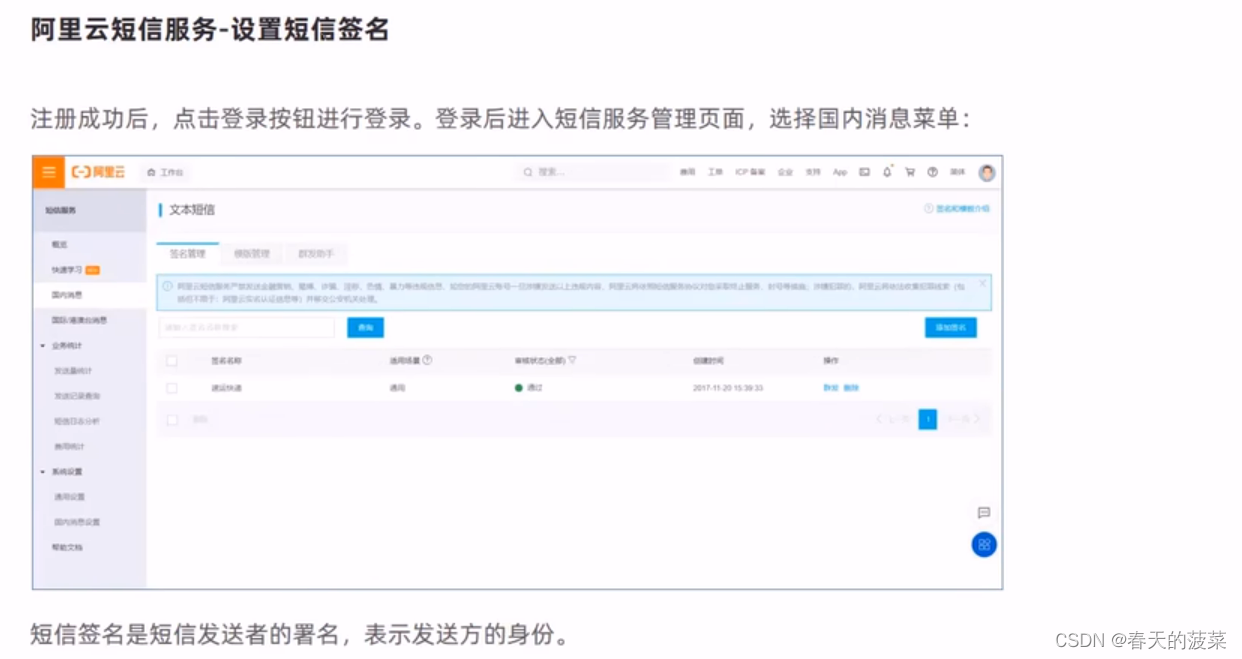This screenshot has width=1242, height=659.
Task: Tick the bottom batch-delete checkbox
Action: [172, 420]
